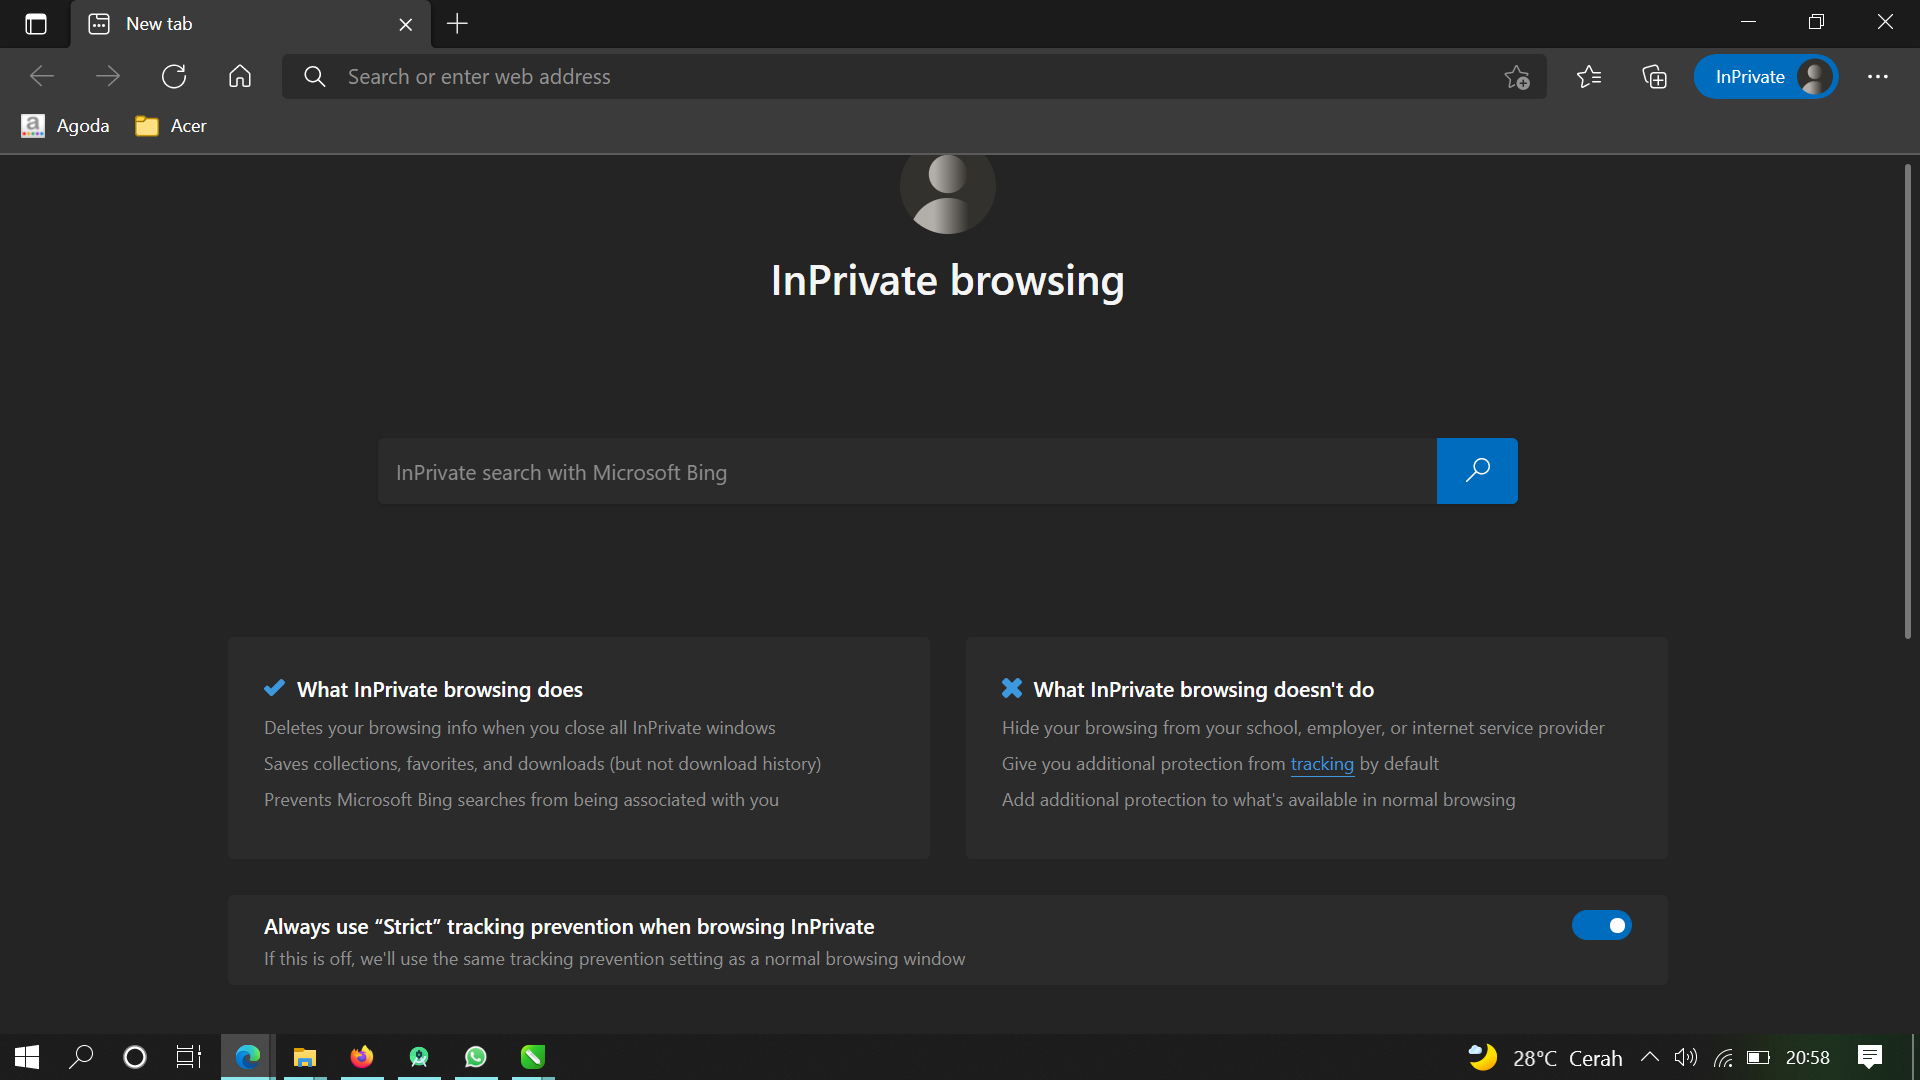The width and height of the screenshot is (1920, 1080).
Task: Open the 20:58 clock calendar
Action: (x=1807, y=1057)
